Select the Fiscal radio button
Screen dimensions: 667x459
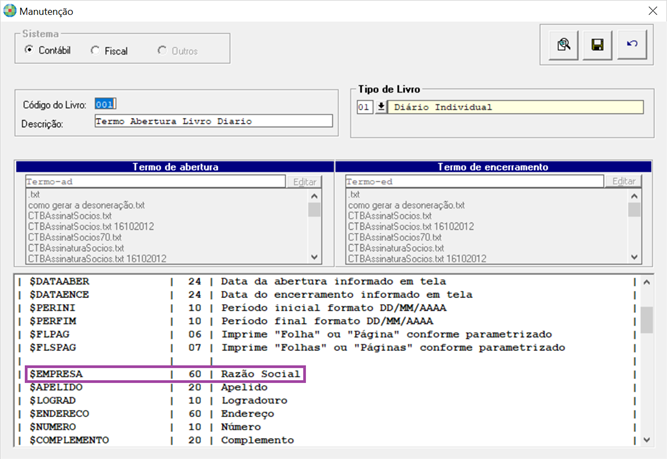95,51
